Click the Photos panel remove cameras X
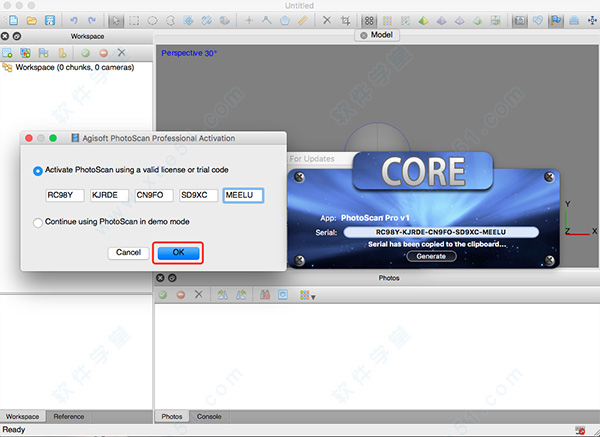The width and height of the screenshot is (600, 437). point(199,294)
